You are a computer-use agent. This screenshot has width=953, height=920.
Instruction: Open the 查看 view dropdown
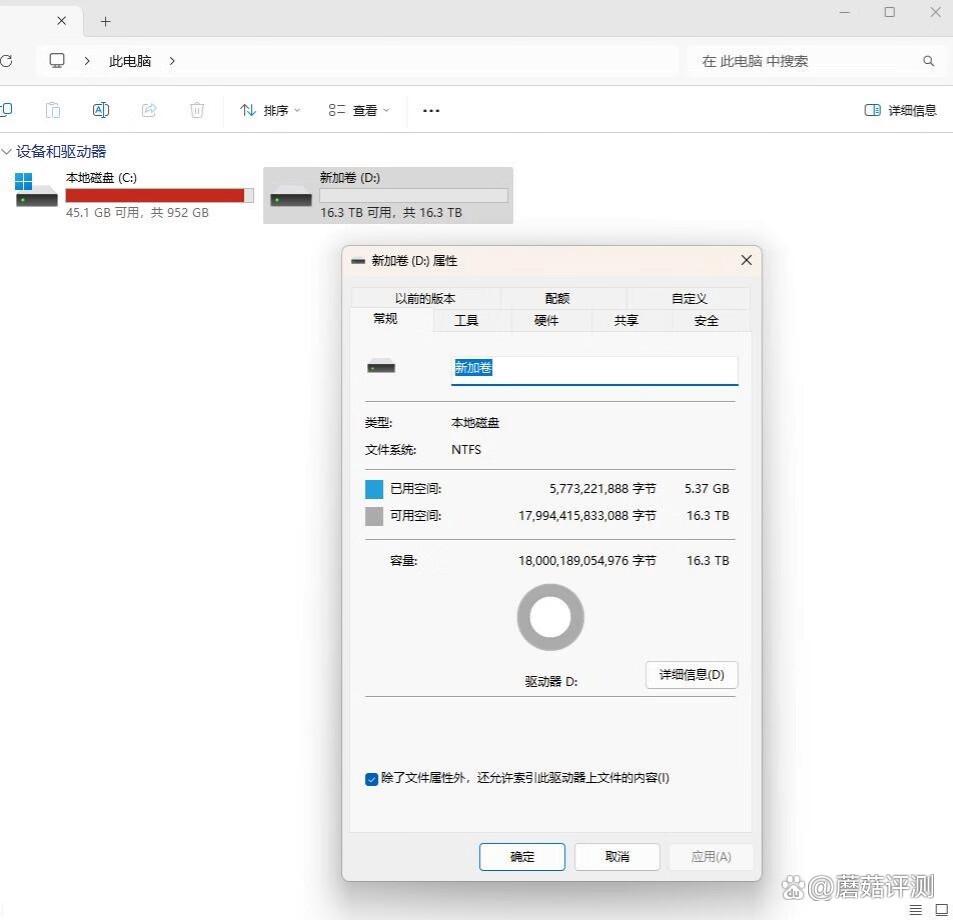pyautogui.click(x=359, y=111)
